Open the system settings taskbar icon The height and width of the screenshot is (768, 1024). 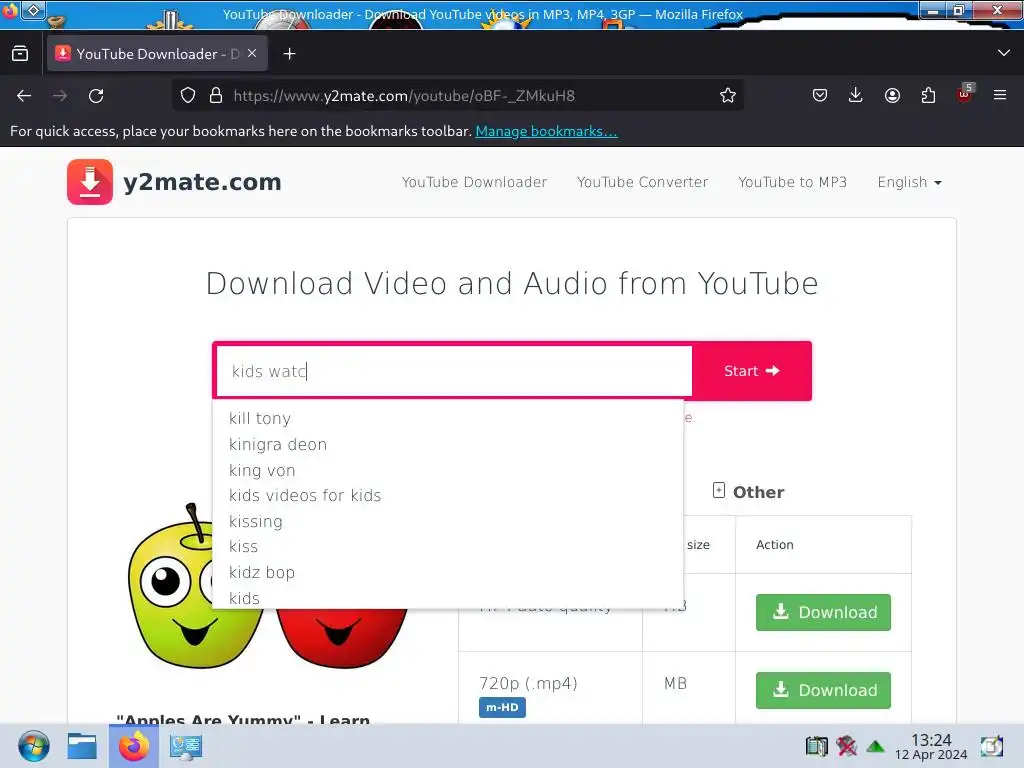[185, 746]
